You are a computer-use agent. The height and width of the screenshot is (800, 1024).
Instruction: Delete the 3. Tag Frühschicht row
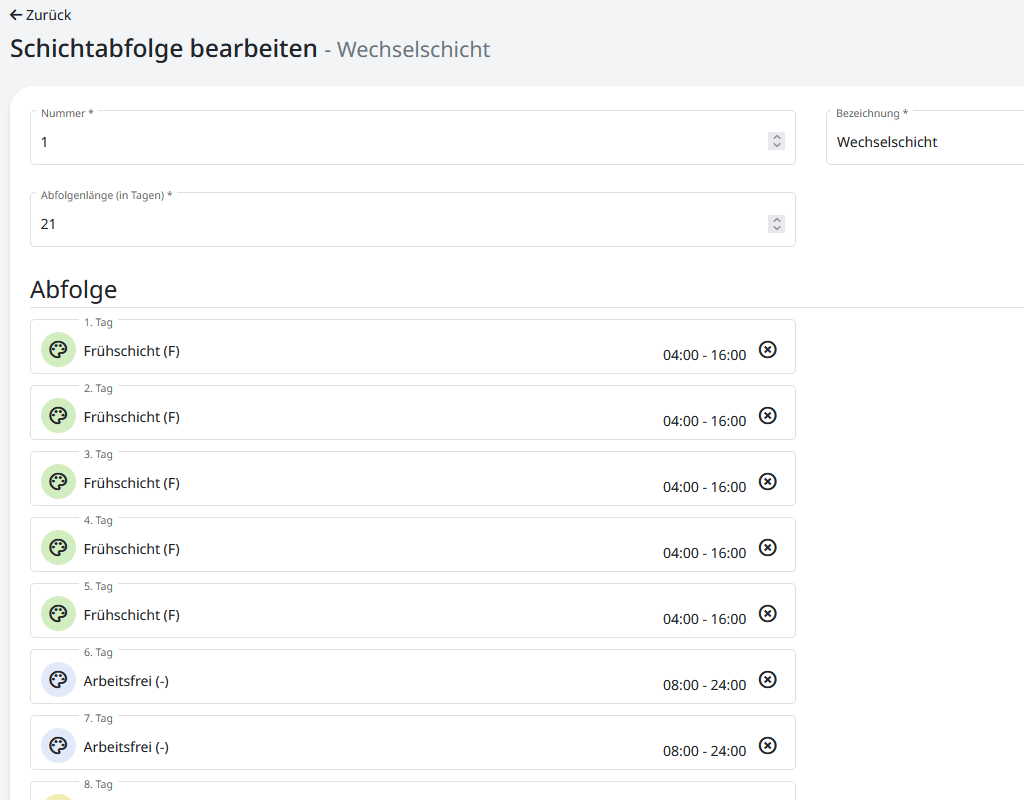pos(767,481)
